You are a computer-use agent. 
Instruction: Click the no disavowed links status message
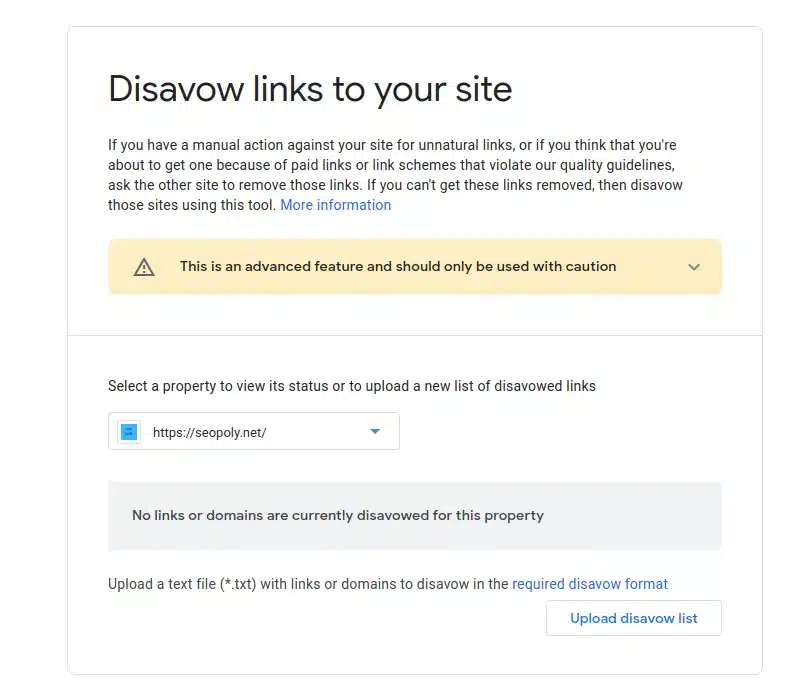coord(337,515)
